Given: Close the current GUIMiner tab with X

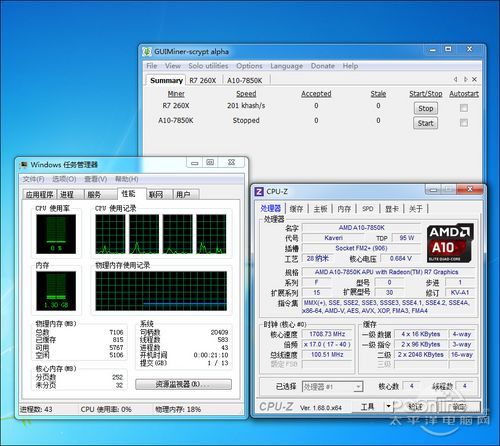Looking at the screenshot, I should (x=474, y=79).
